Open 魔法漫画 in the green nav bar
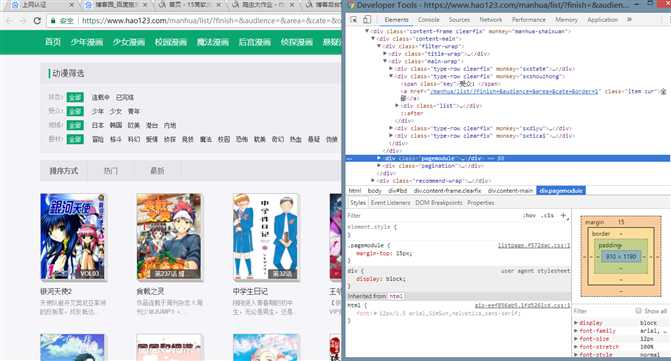 [213, 42]
